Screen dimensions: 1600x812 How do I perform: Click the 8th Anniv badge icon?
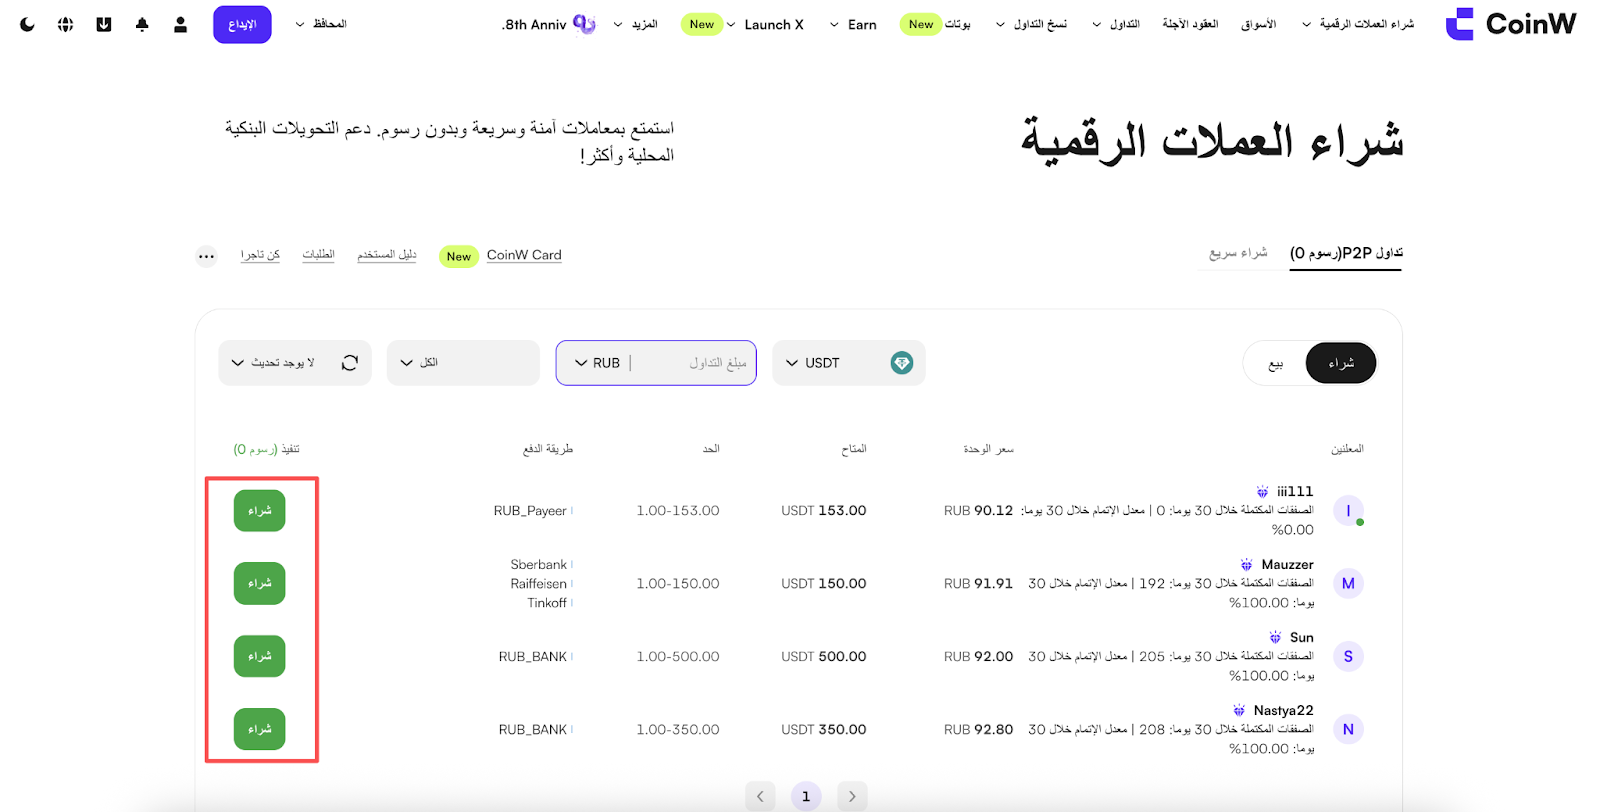click(584, 24)
